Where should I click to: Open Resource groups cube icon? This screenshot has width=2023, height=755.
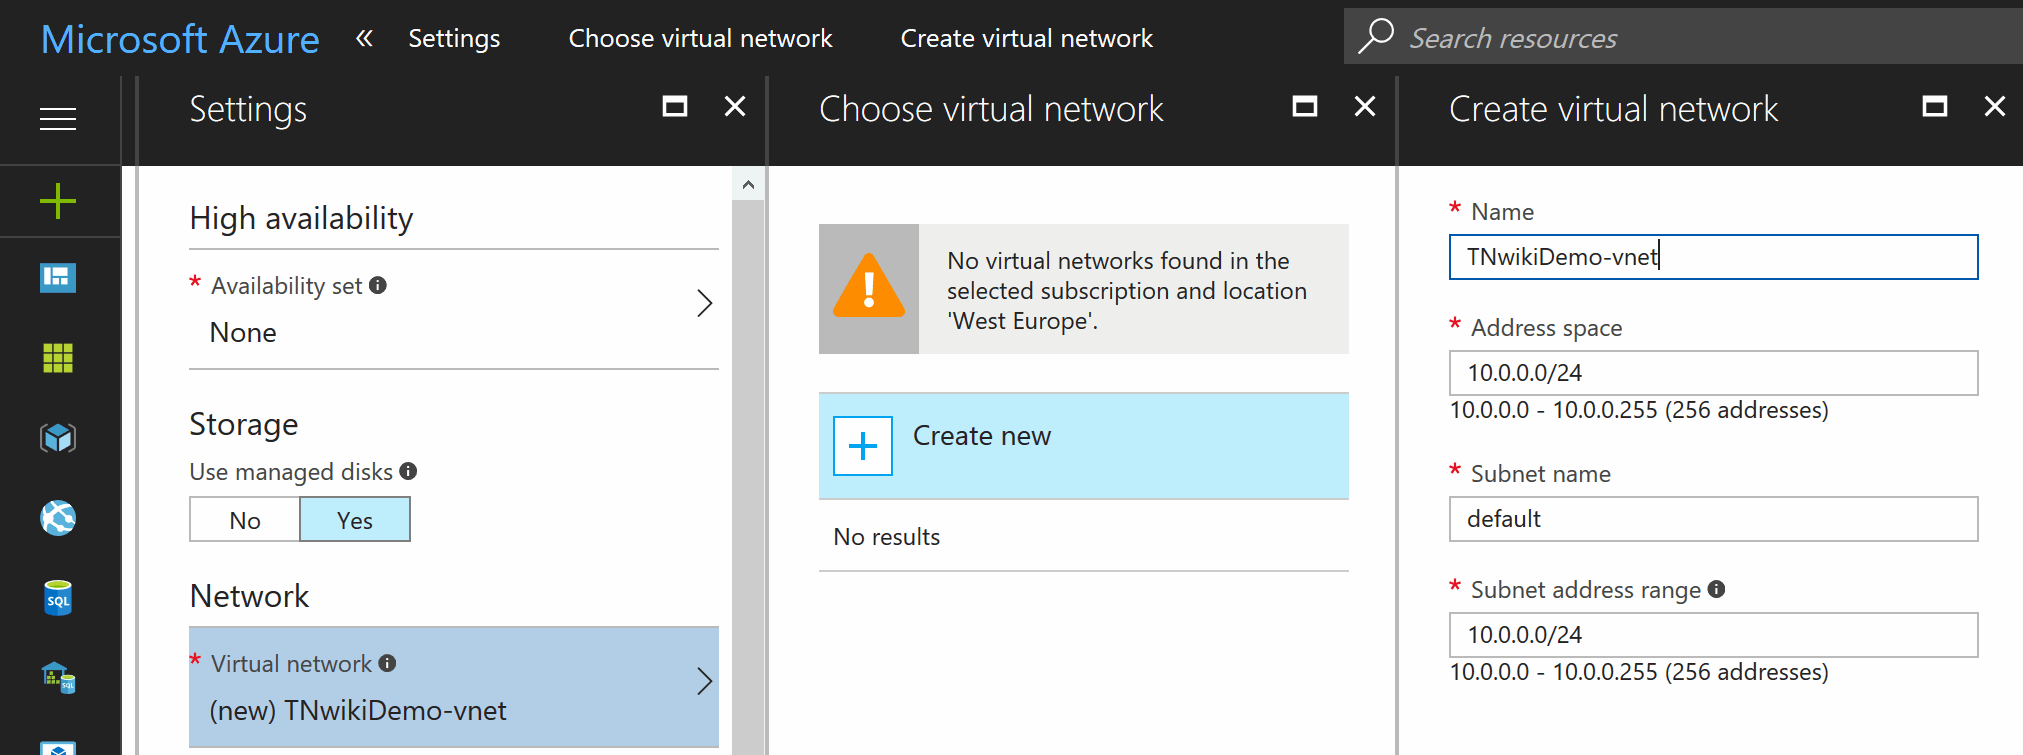coord(58,438)
